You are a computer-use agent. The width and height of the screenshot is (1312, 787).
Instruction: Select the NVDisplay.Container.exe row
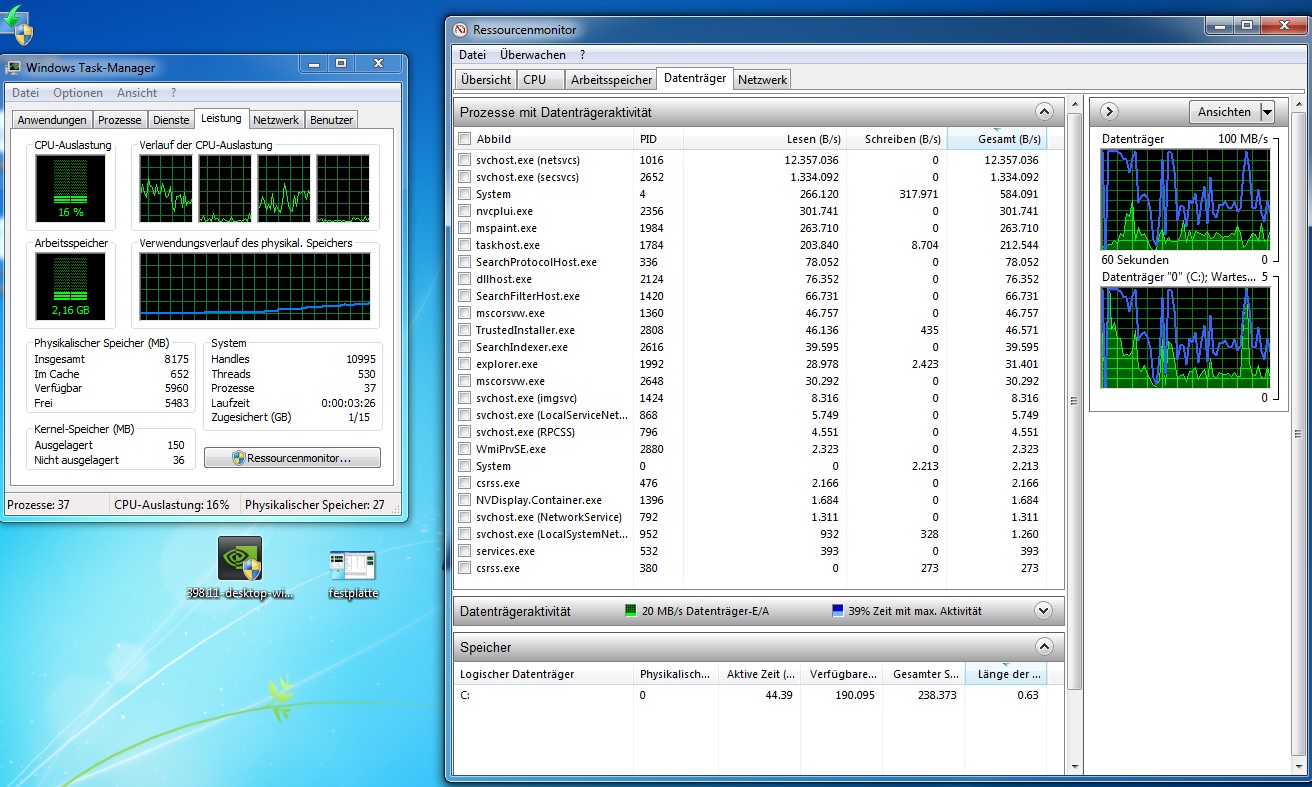coord(752,500)
